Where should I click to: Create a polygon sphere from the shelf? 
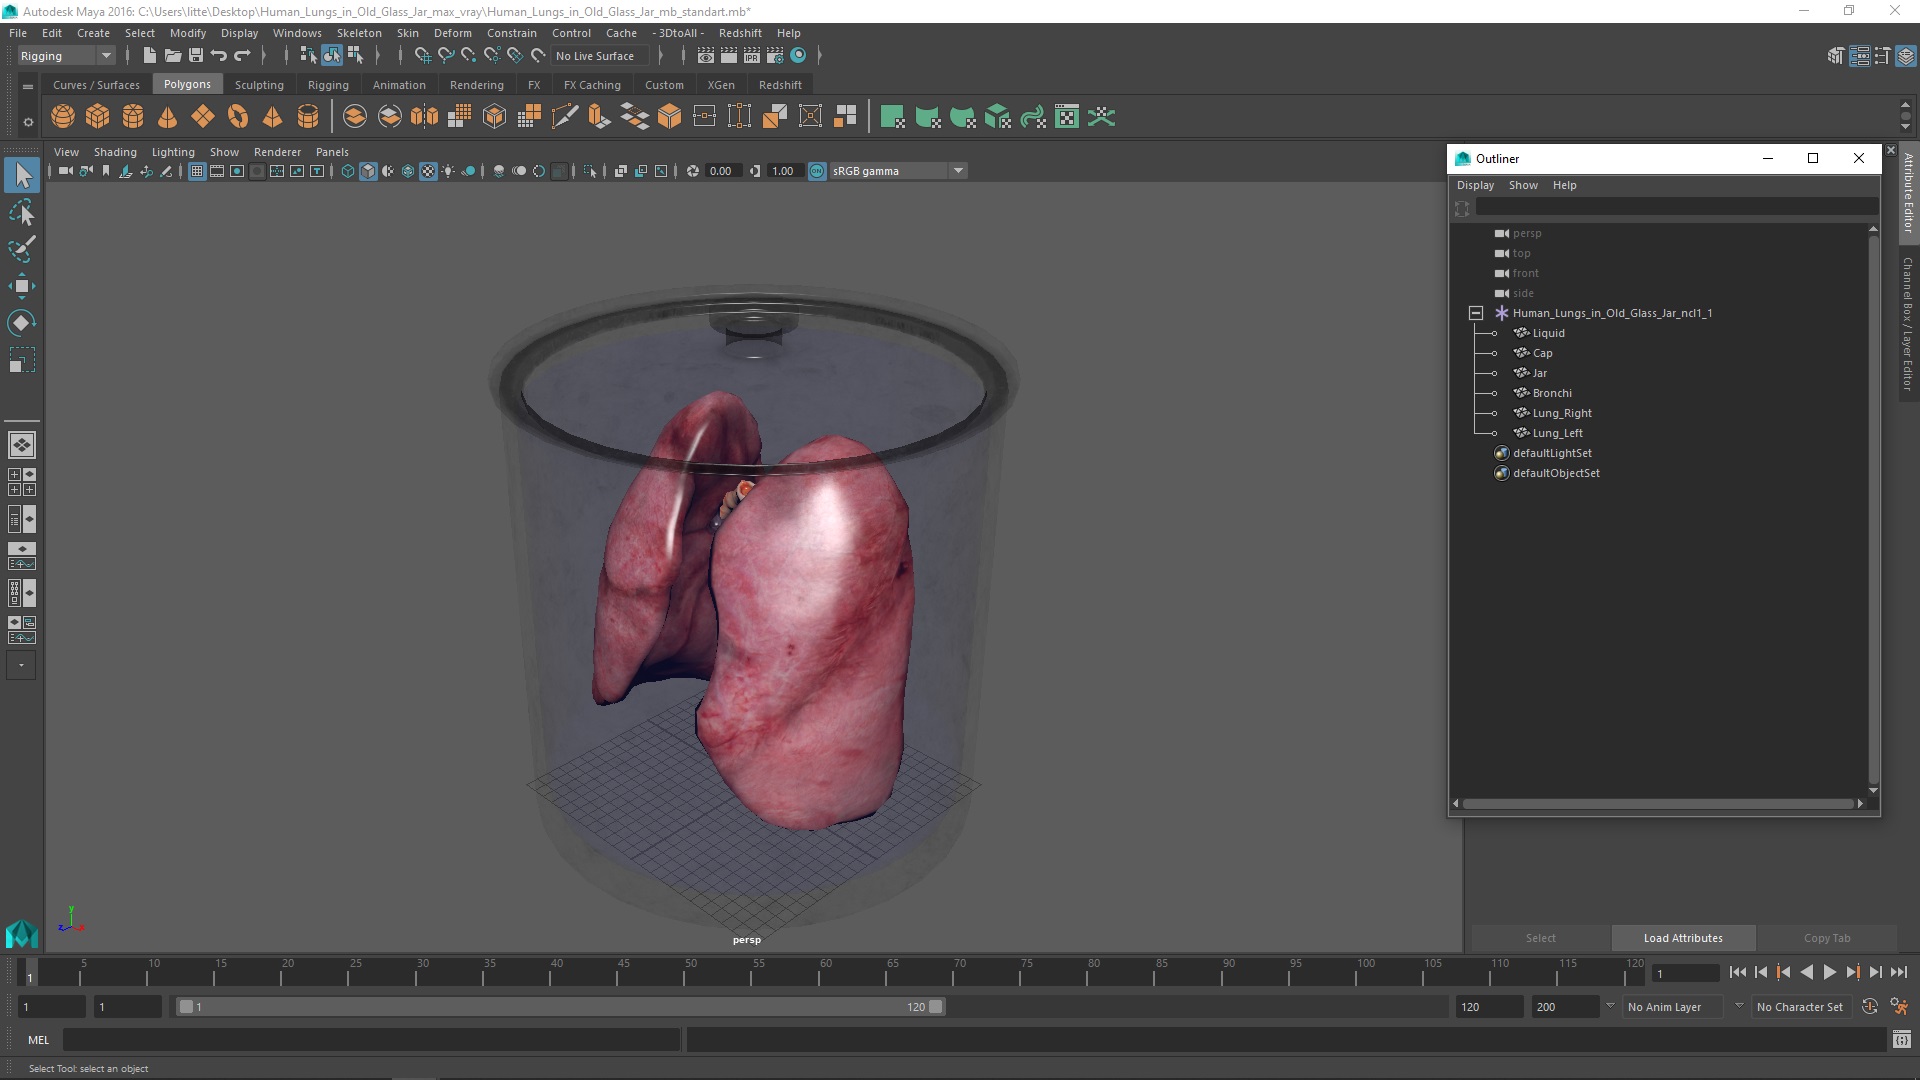(x=63, y=117)
